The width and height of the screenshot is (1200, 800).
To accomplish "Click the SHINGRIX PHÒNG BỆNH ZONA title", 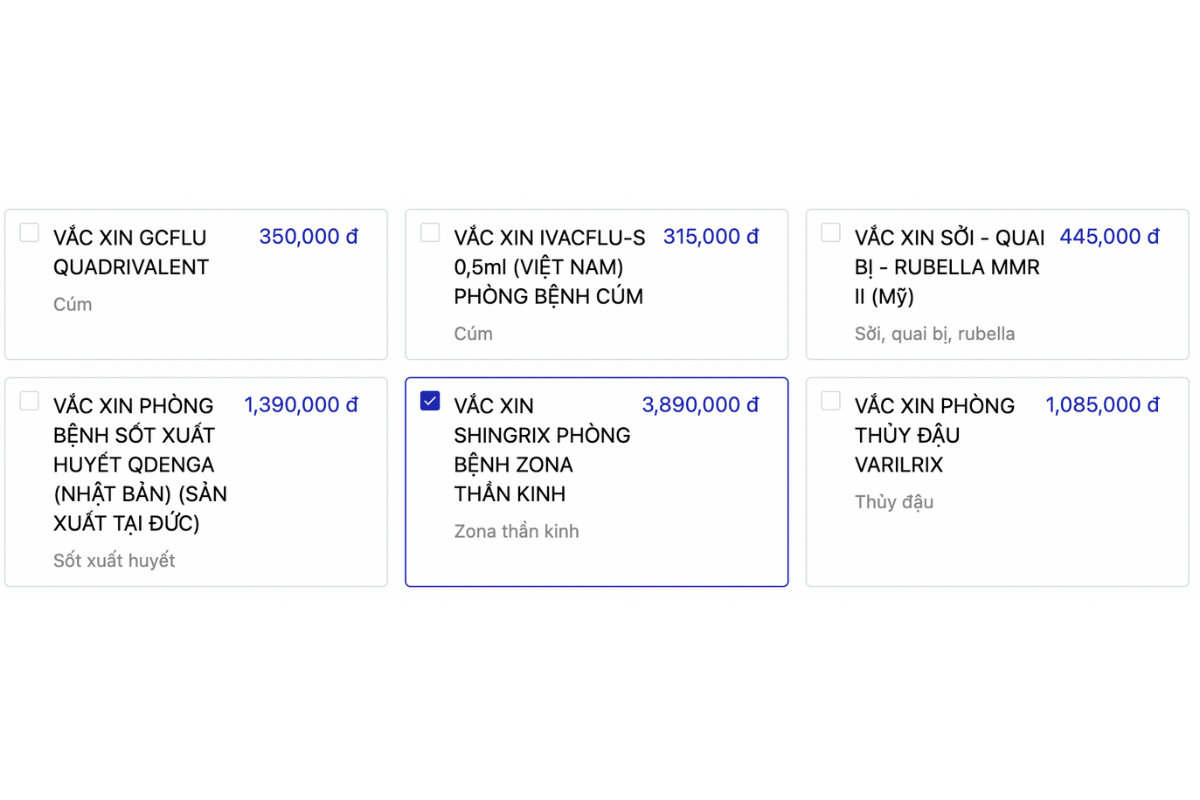I will [542, 450].
